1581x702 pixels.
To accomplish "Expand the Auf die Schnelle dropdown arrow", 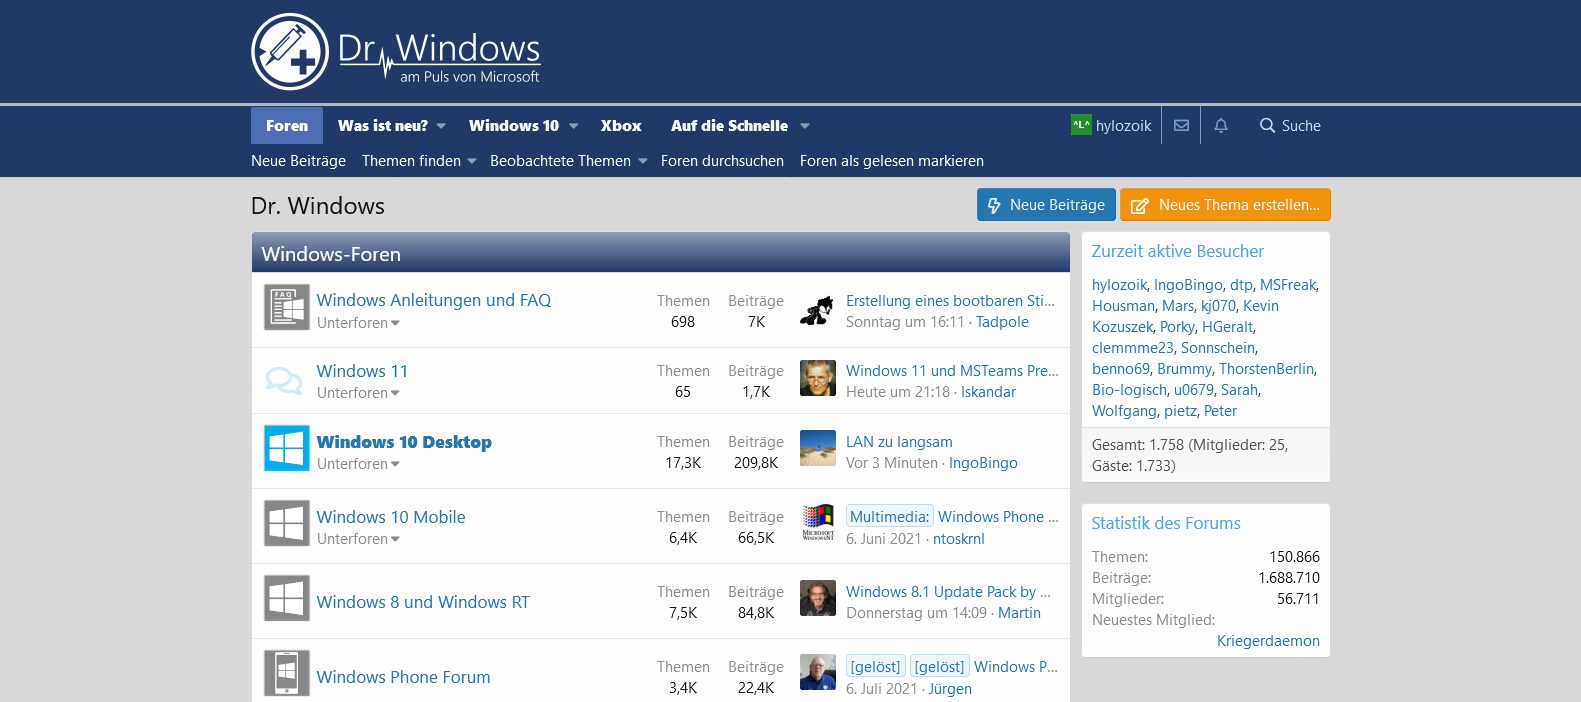I will coord(805,126).
